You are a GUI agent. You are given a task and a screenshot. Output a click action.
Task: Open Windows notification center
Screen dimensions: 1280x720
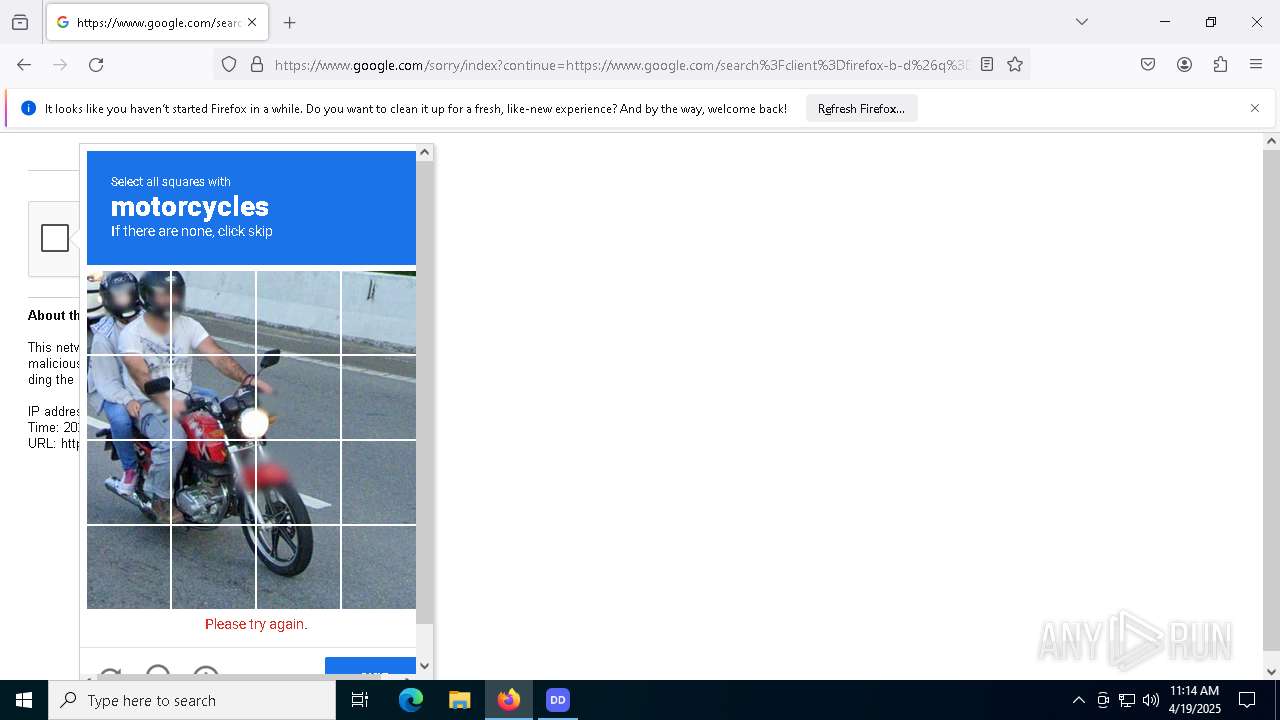pos(1247,700)
